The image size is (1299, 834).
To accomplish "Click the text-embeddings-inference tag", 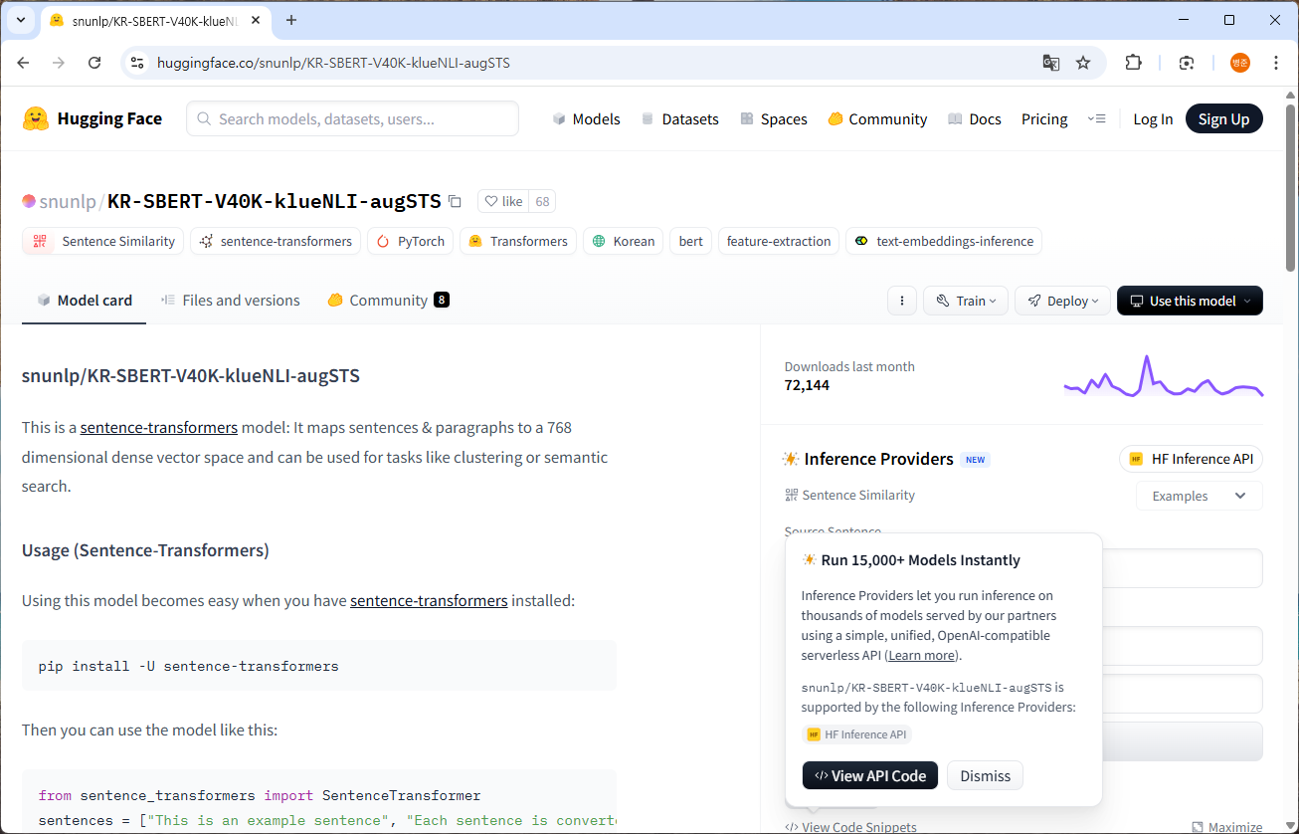I will pyautogui.click(x=944, y=241).
